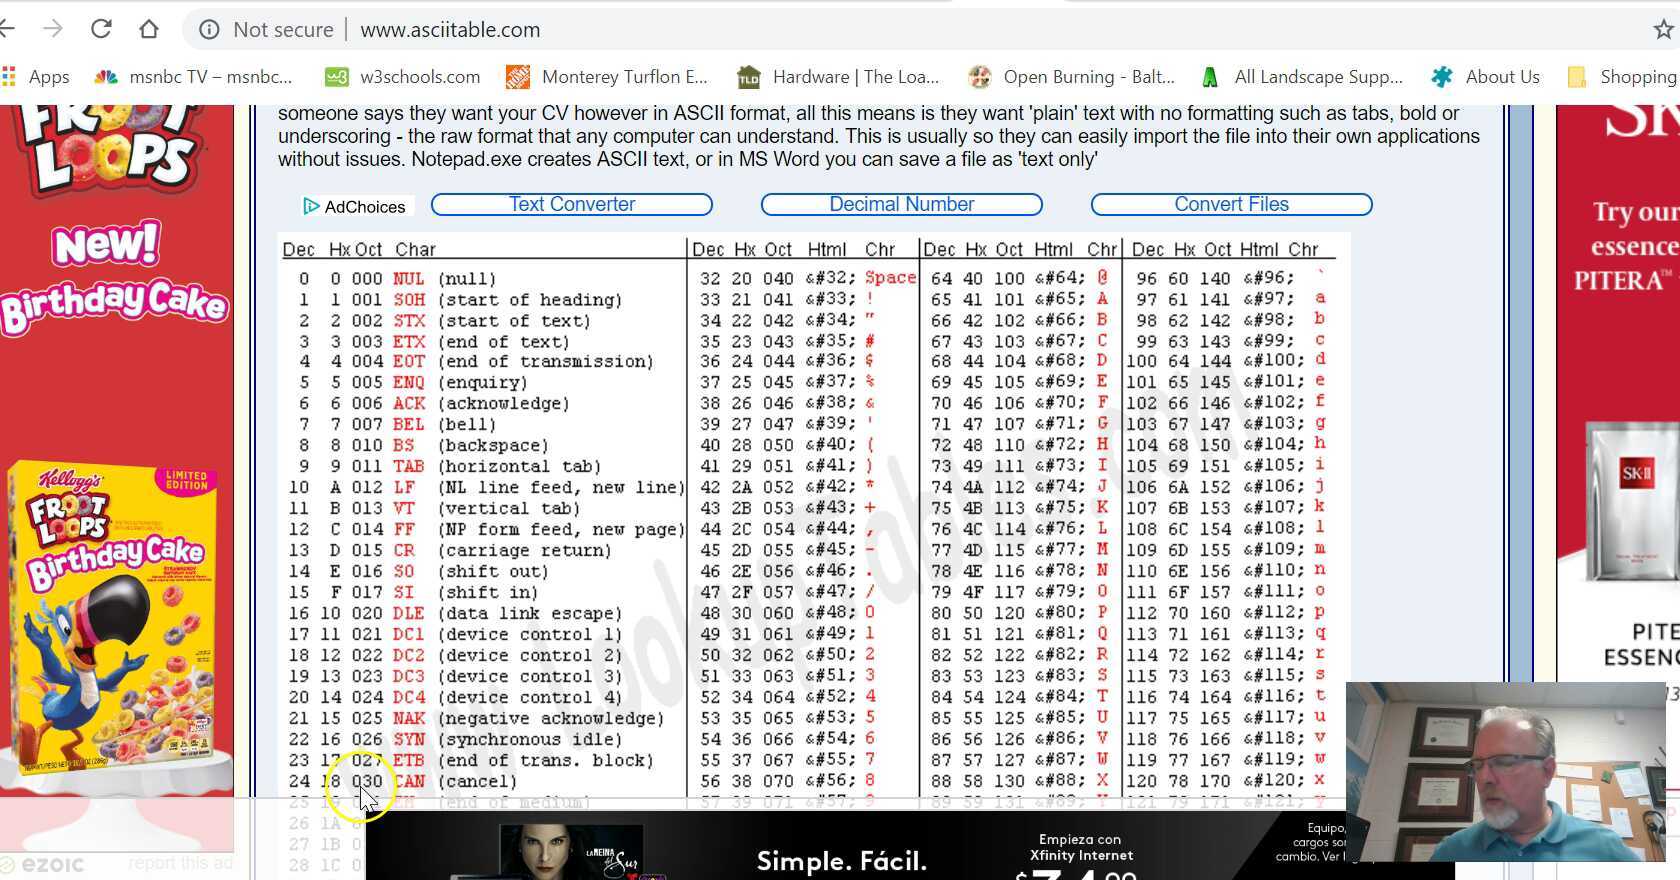Click '(carriage return)' description
This screenshot has height=880, width=1680.
(x=525, y=551)
